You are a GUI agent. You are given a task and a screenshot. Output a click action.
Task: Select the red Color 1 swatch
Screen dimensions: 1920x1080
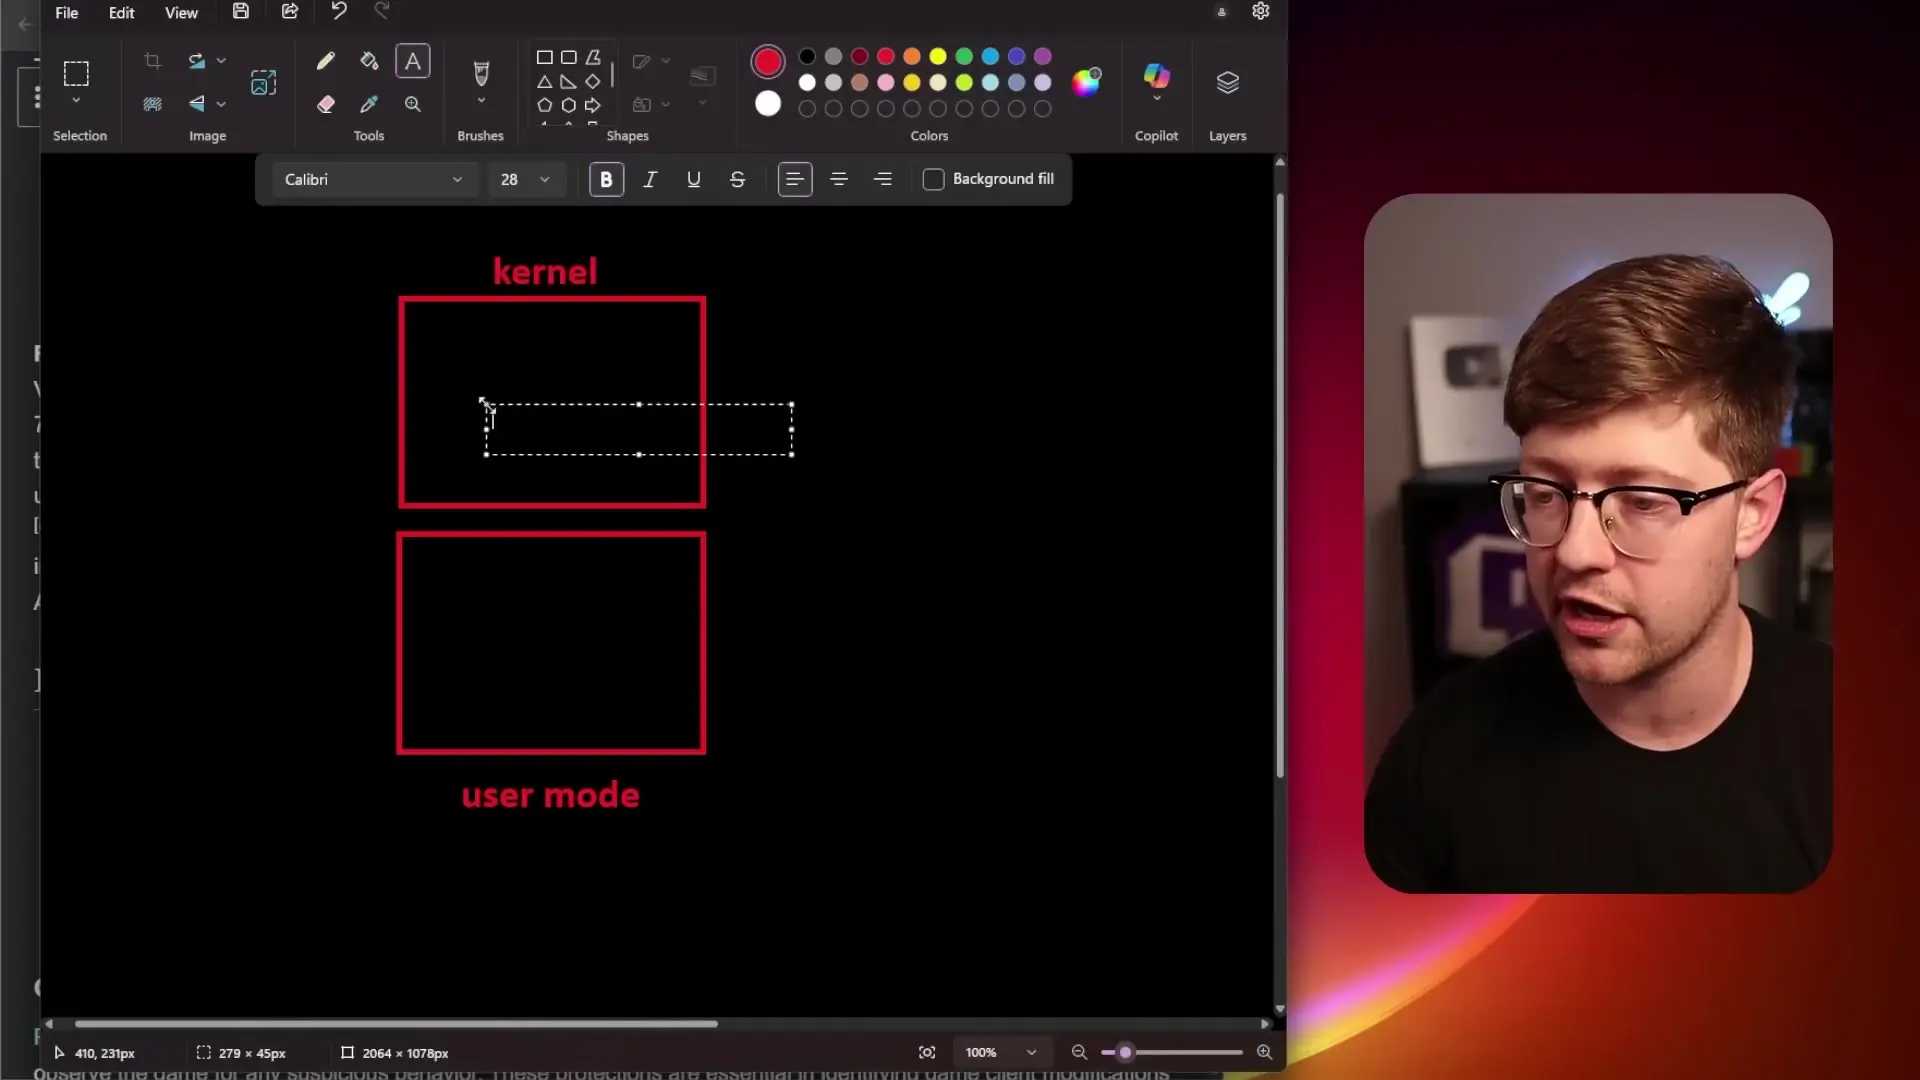pyautogui.click(x=767, y=62)
